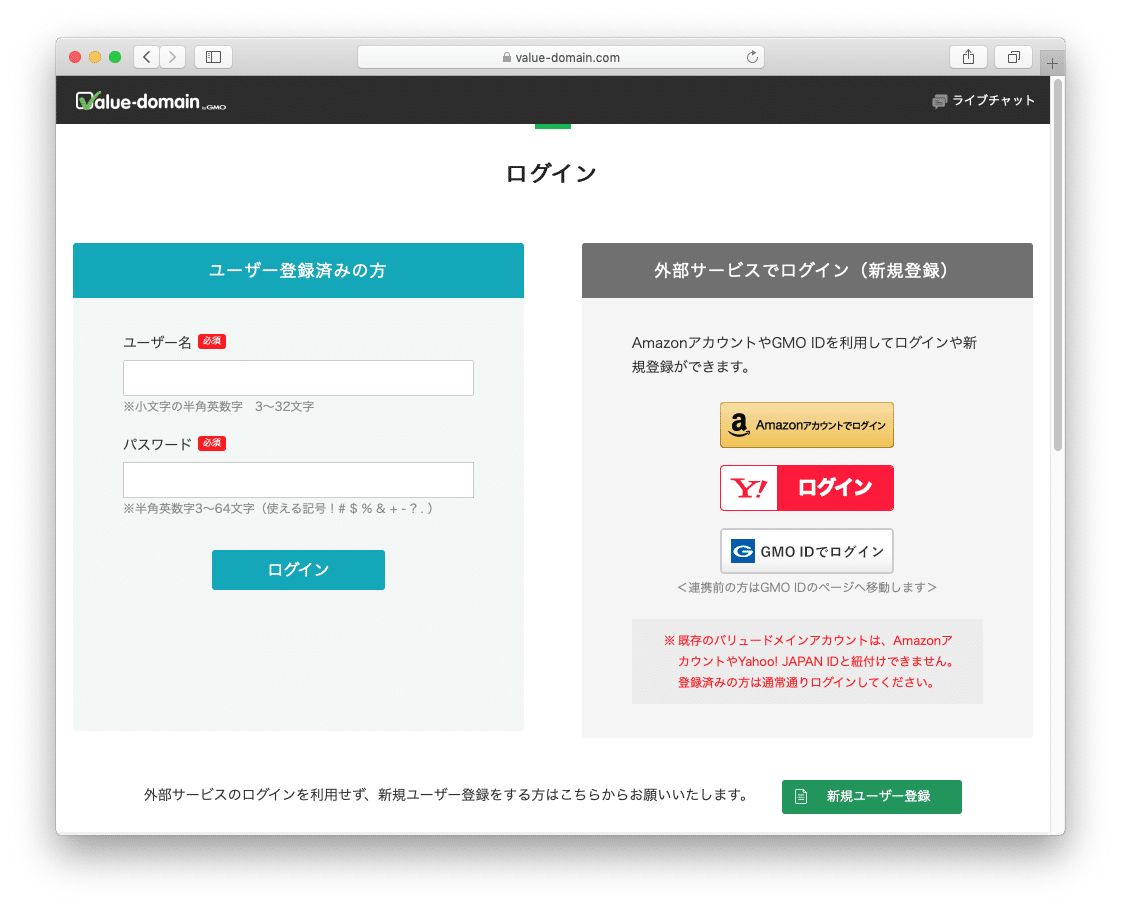The height and width of the screenshot is (909, 1121).
Task: Click the パスワード password input field
Action: pyautogui.click(x=298, y=480)
